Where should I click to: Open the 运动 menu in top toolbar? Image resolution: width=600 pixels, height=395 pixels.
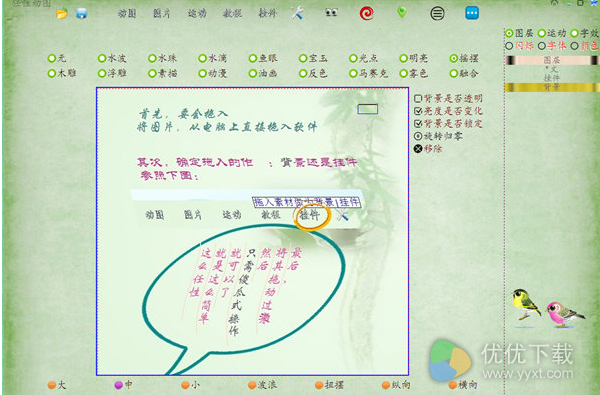pyautogui.click(x=197, y=13)
